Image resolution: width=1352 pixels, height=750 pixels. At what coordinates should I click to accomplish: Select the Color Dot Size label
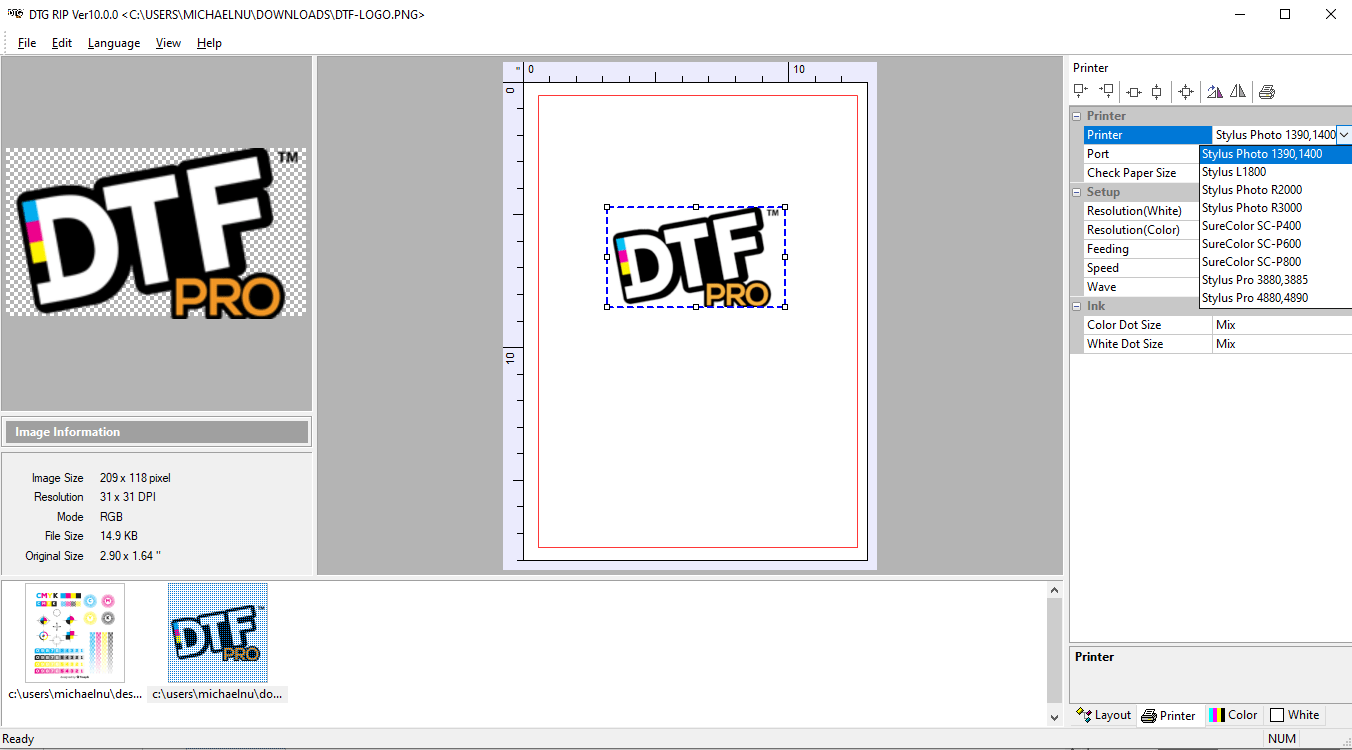click(1124, 325)
